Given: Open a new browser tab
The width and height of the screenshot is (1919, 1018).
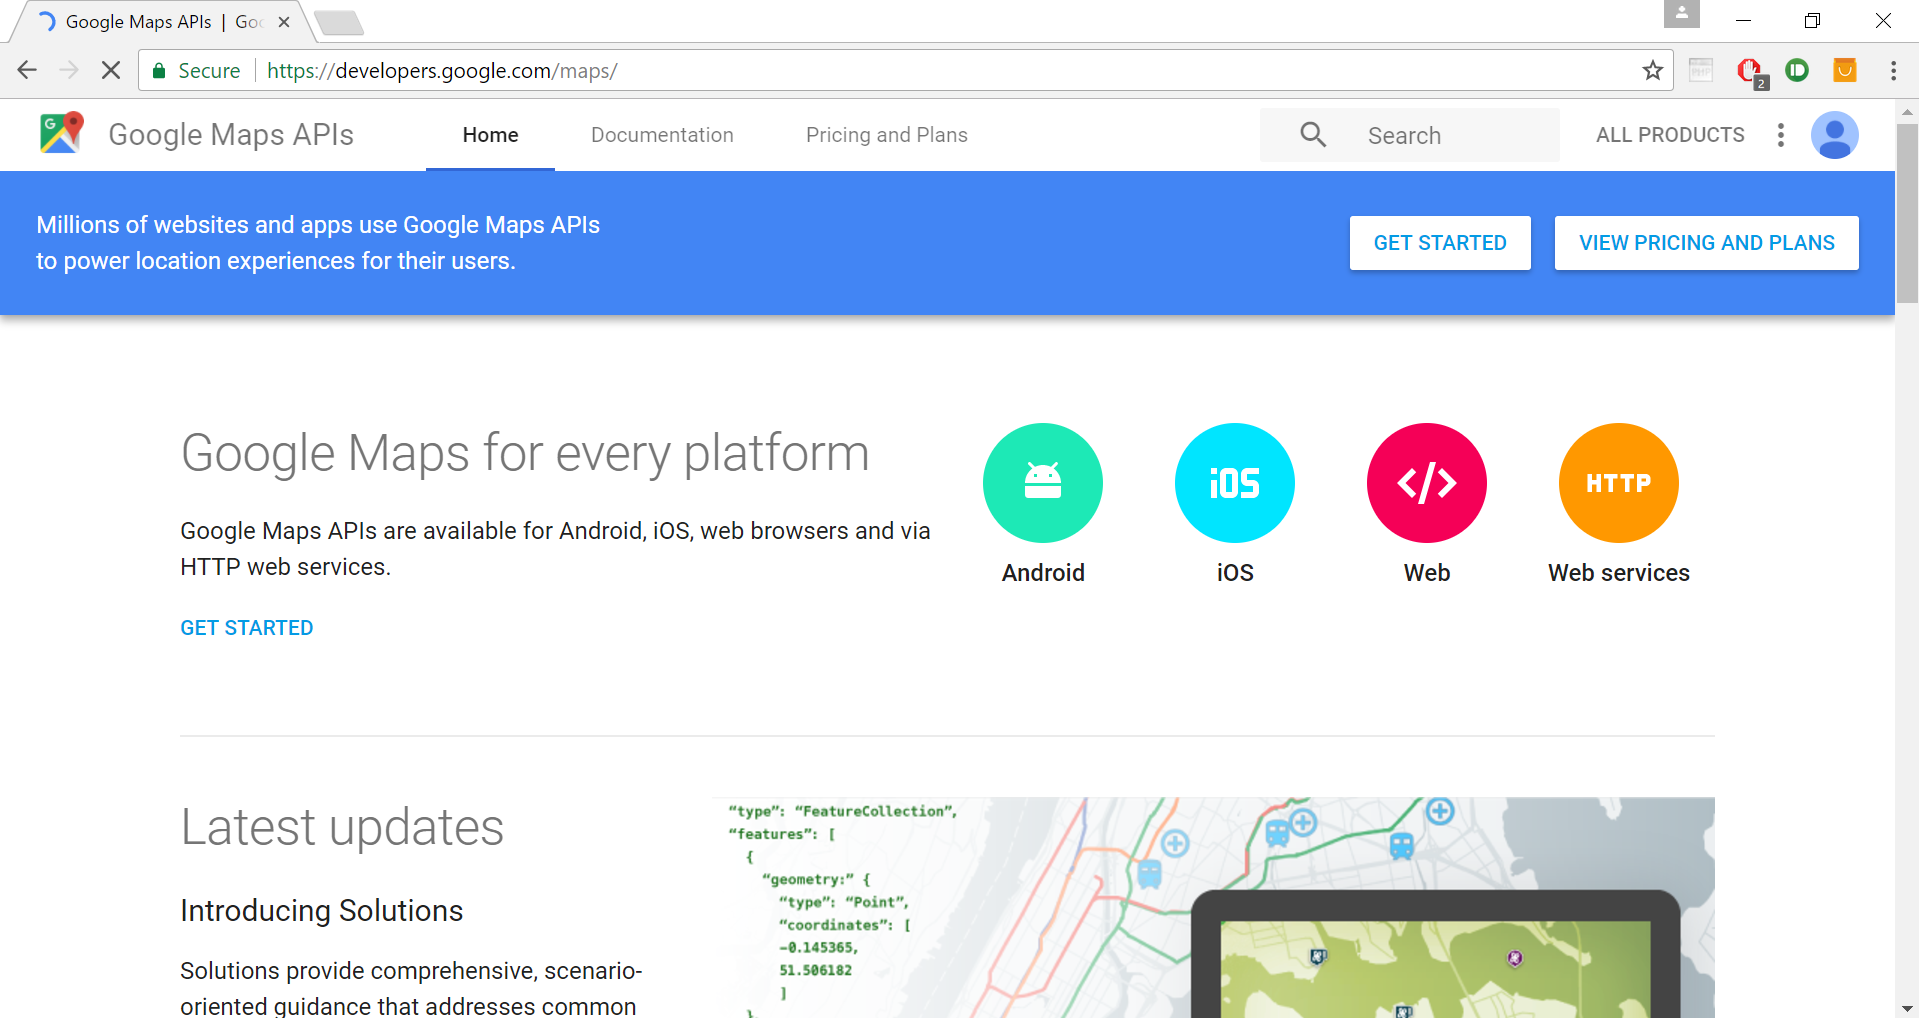Looking at the screenshot, I should coord(338,23).
